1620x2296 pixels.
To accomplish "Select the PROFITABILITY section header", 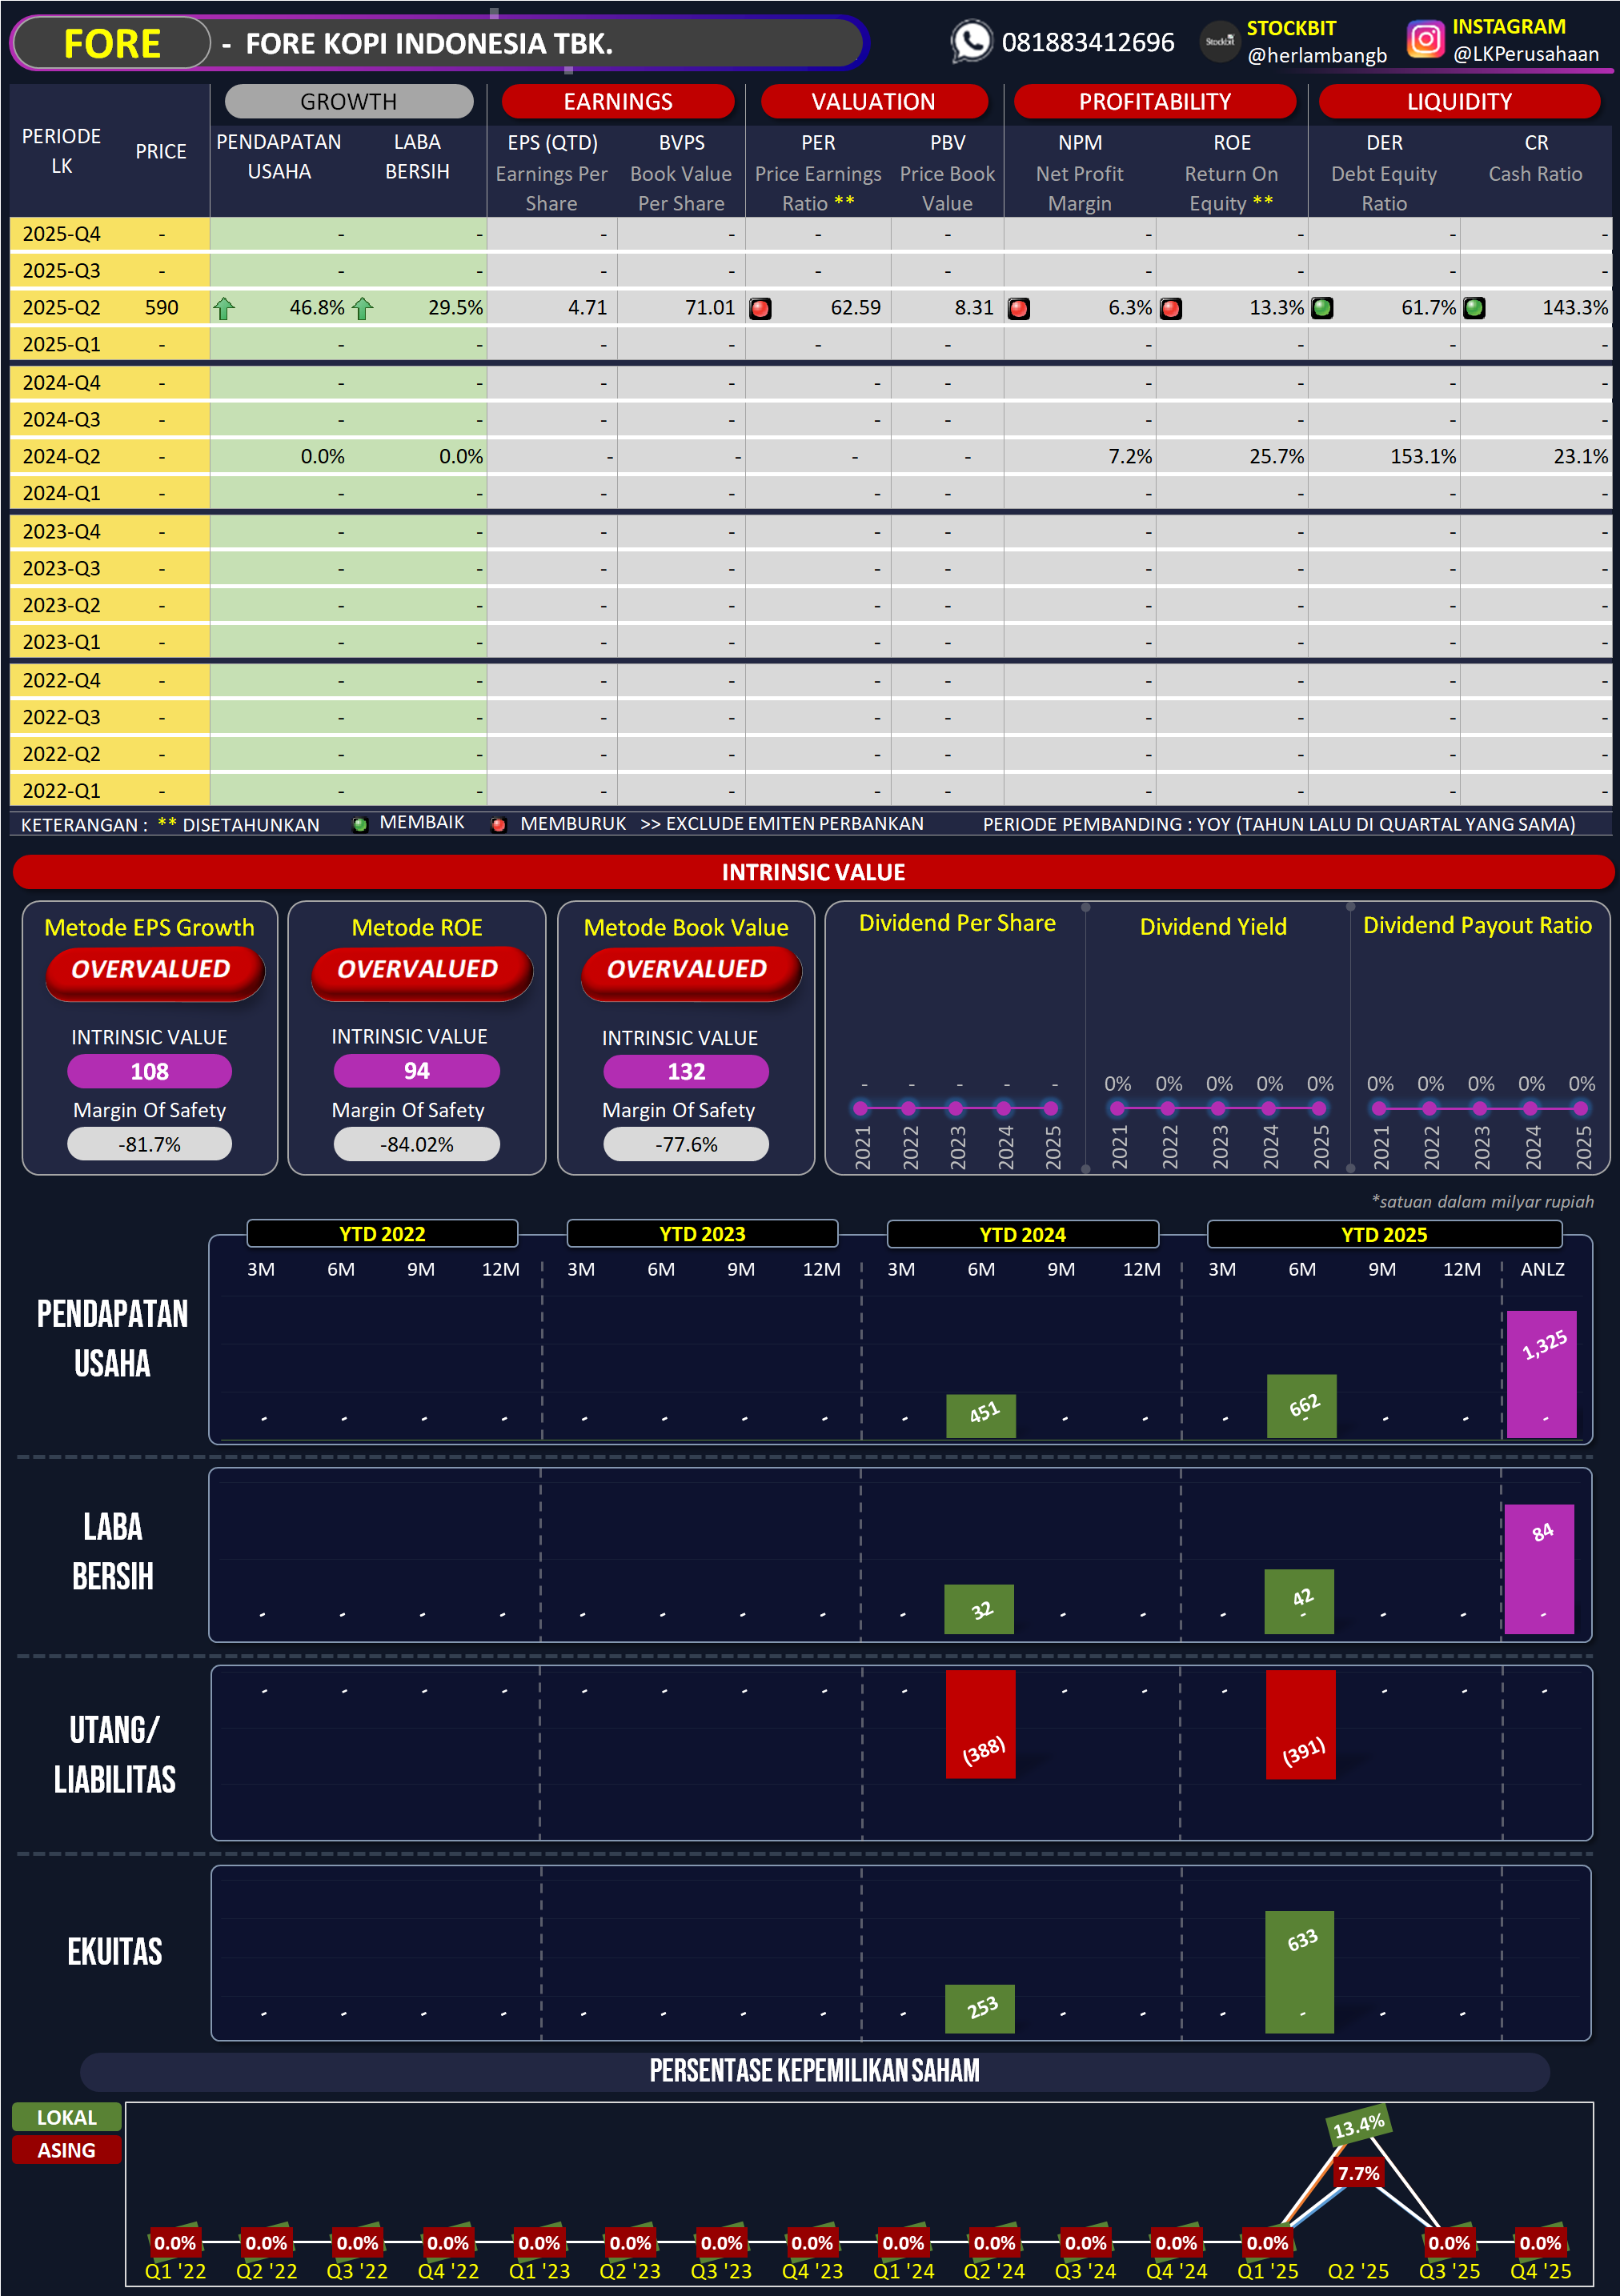I will (1155, 101).
